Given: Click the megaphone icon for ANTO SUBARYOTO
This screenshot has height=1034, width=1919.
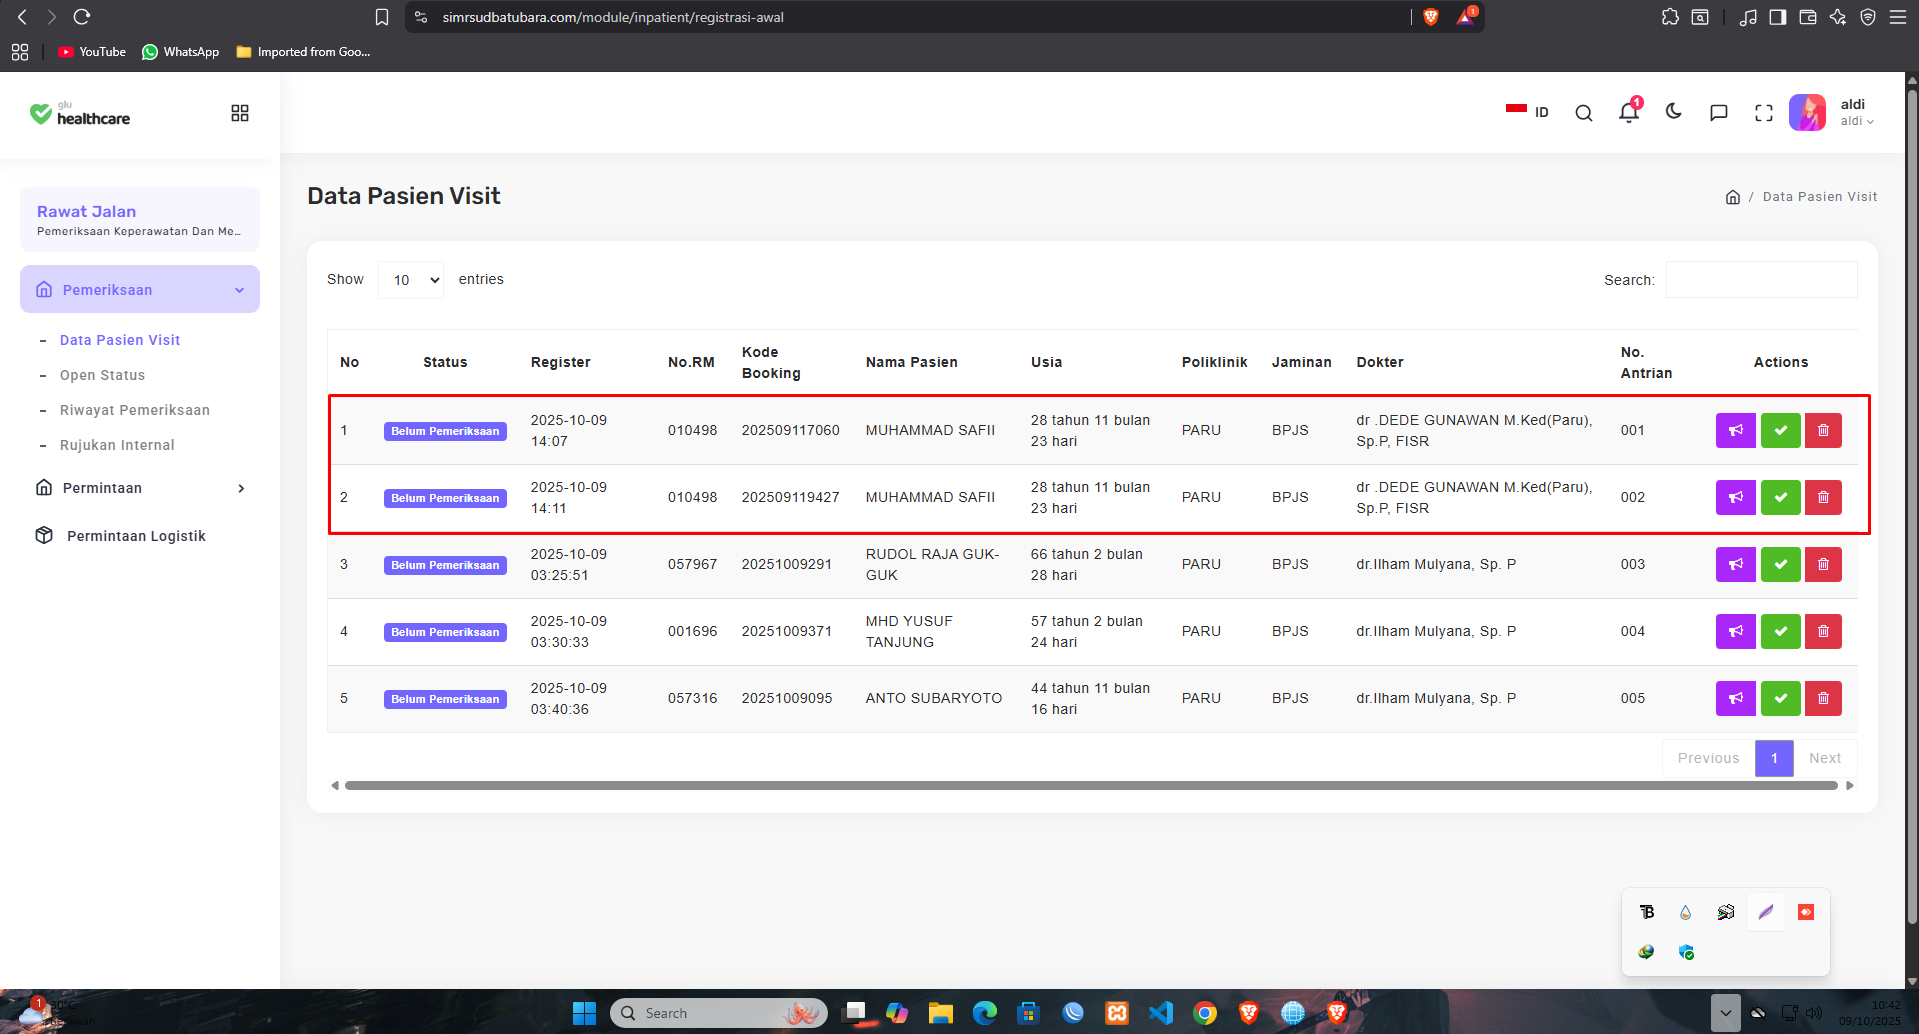Looking at the screenshot, I should pyautogui.click(x=1735, y=698).
